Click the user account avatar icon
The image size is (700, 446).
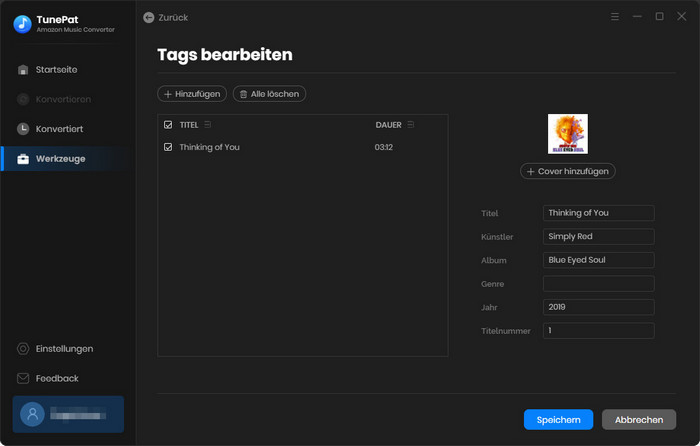point(33,414)
